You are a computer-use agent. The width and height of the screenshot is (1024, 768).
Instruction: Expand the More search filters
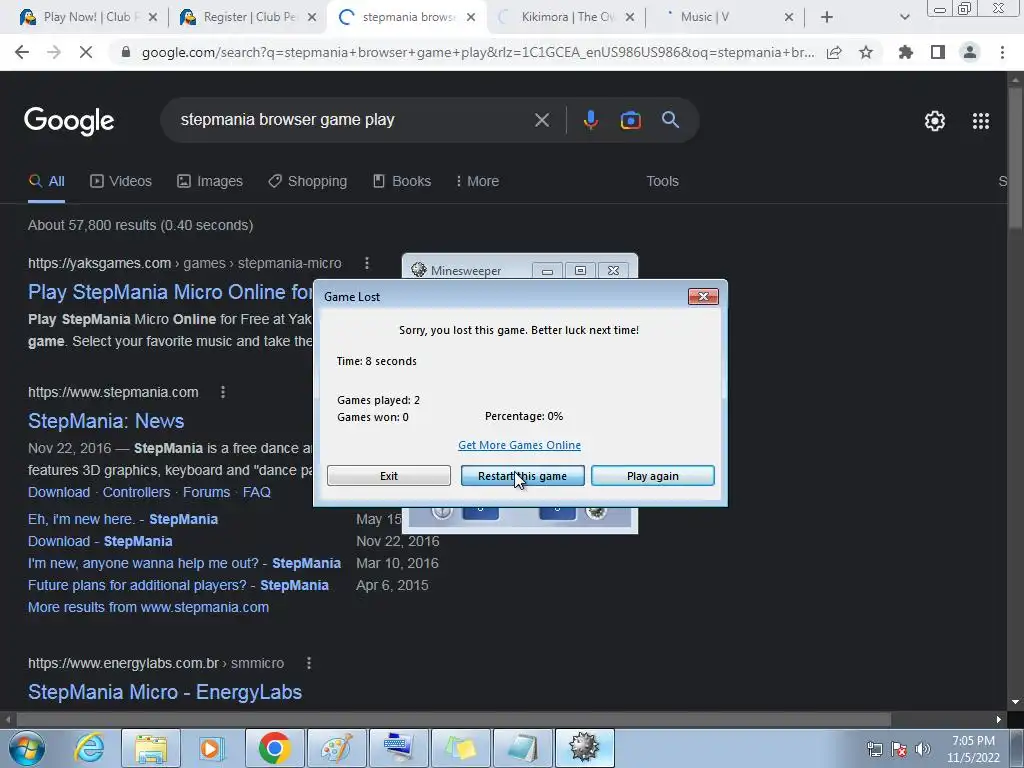(477, 181)
